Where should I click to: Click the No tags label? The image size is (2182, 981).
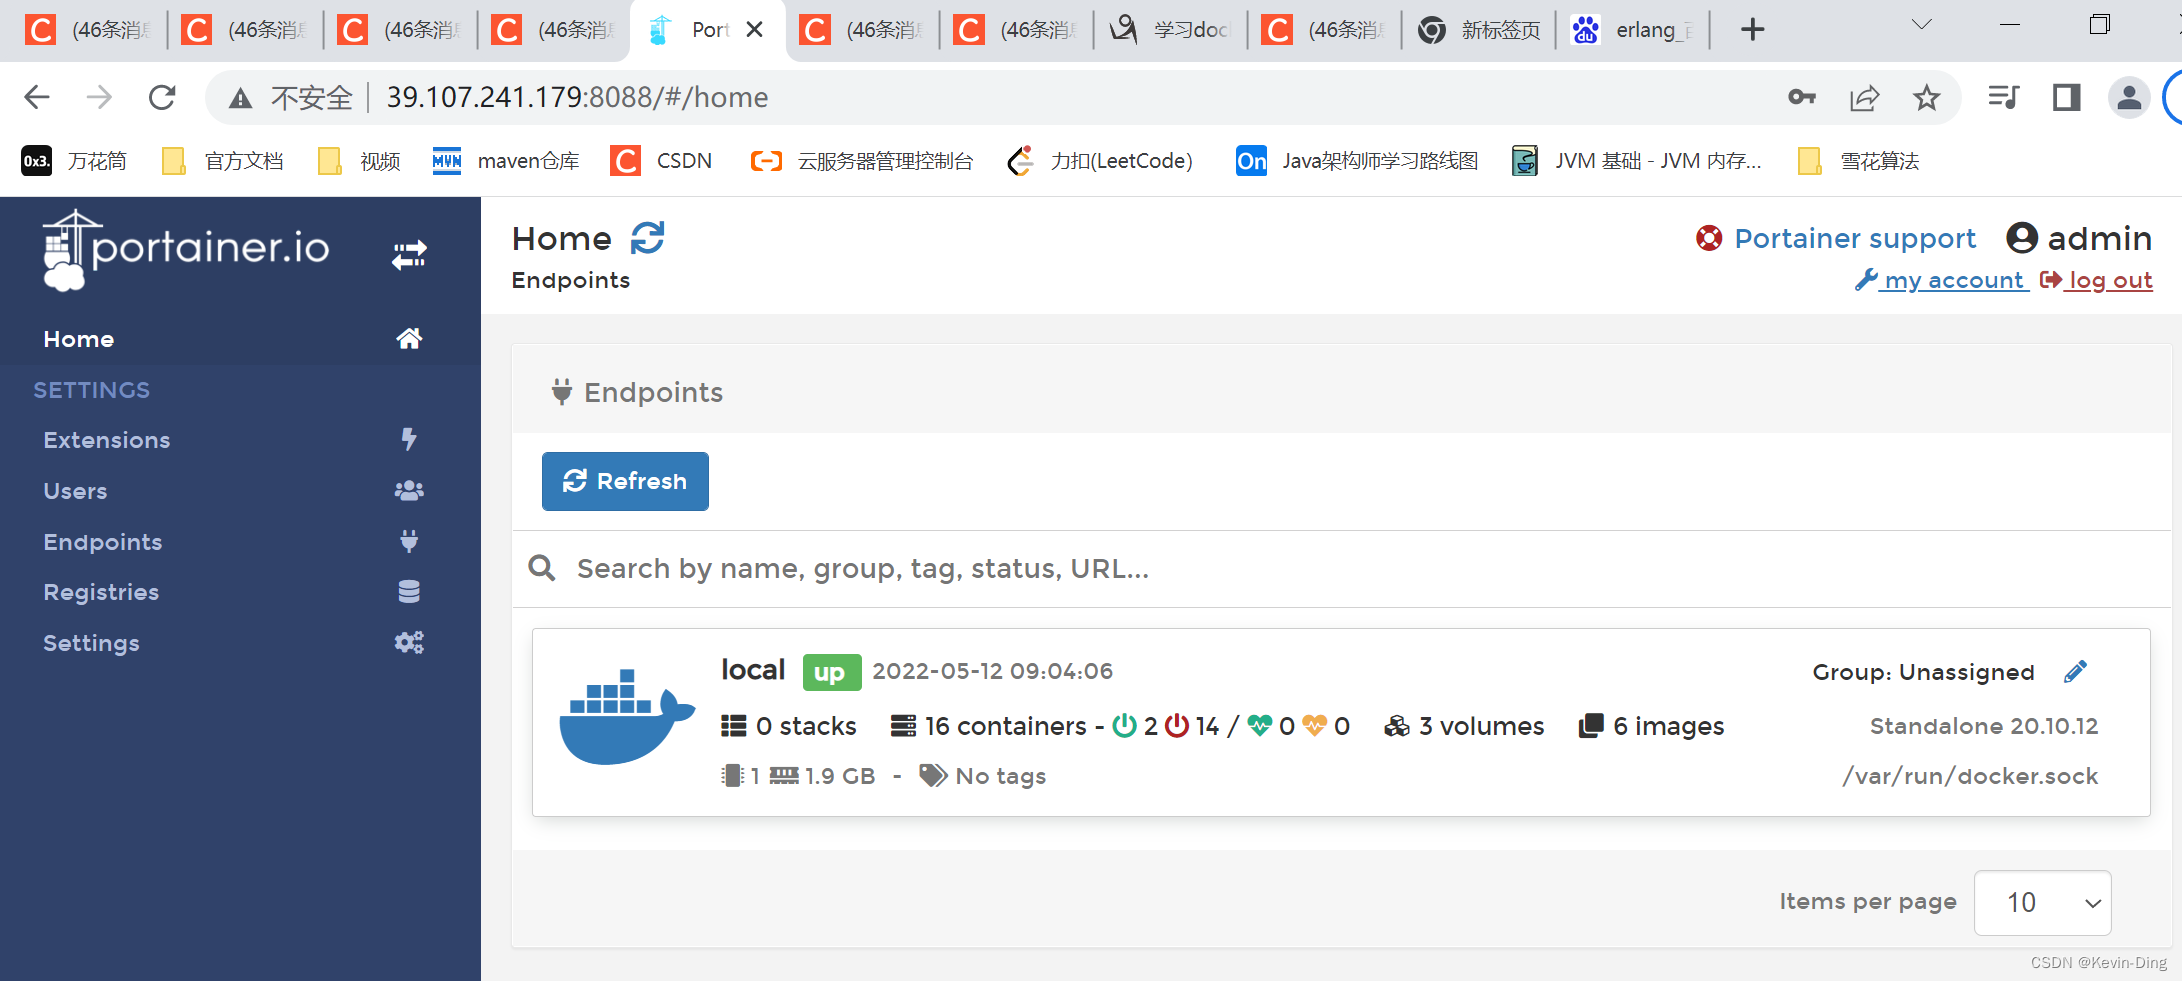click(982, 776)
